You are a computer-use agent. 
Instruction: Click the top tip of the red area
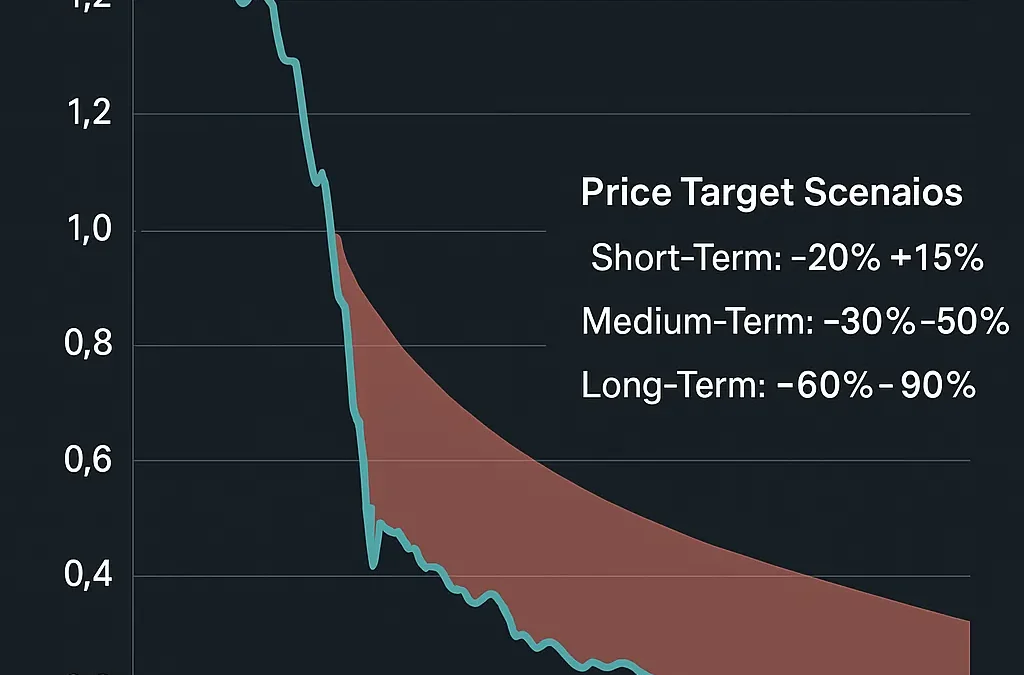(x=339, y=237)
